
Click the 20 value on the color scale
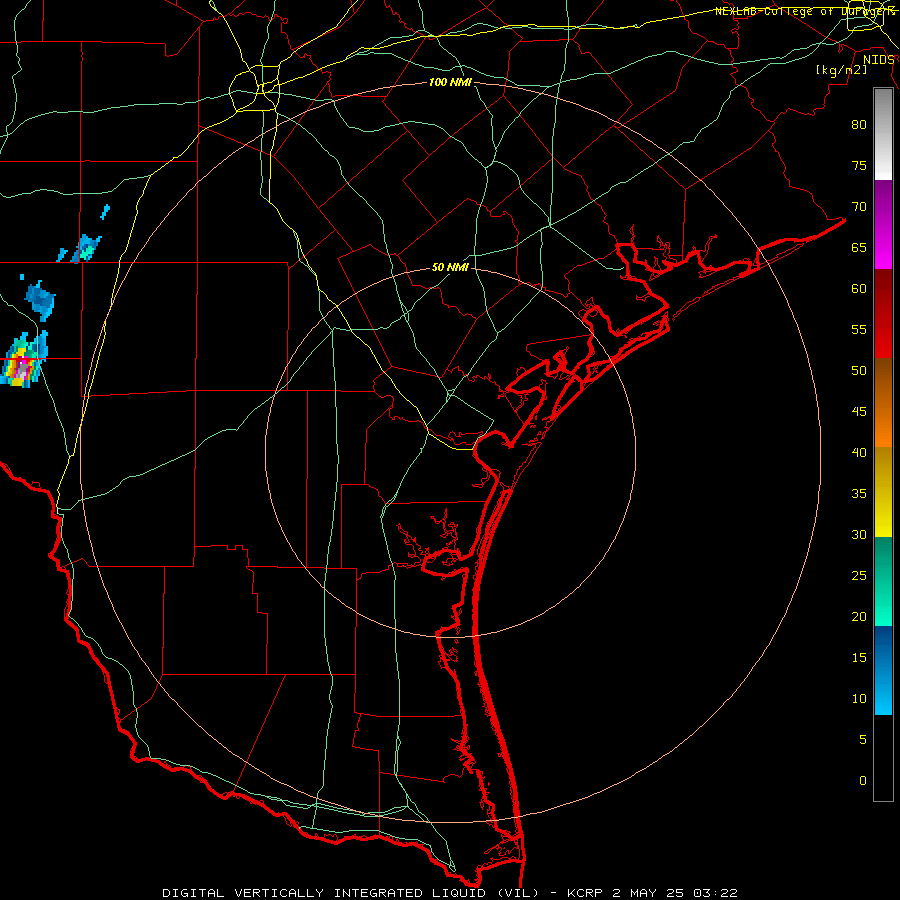[859, 616]
